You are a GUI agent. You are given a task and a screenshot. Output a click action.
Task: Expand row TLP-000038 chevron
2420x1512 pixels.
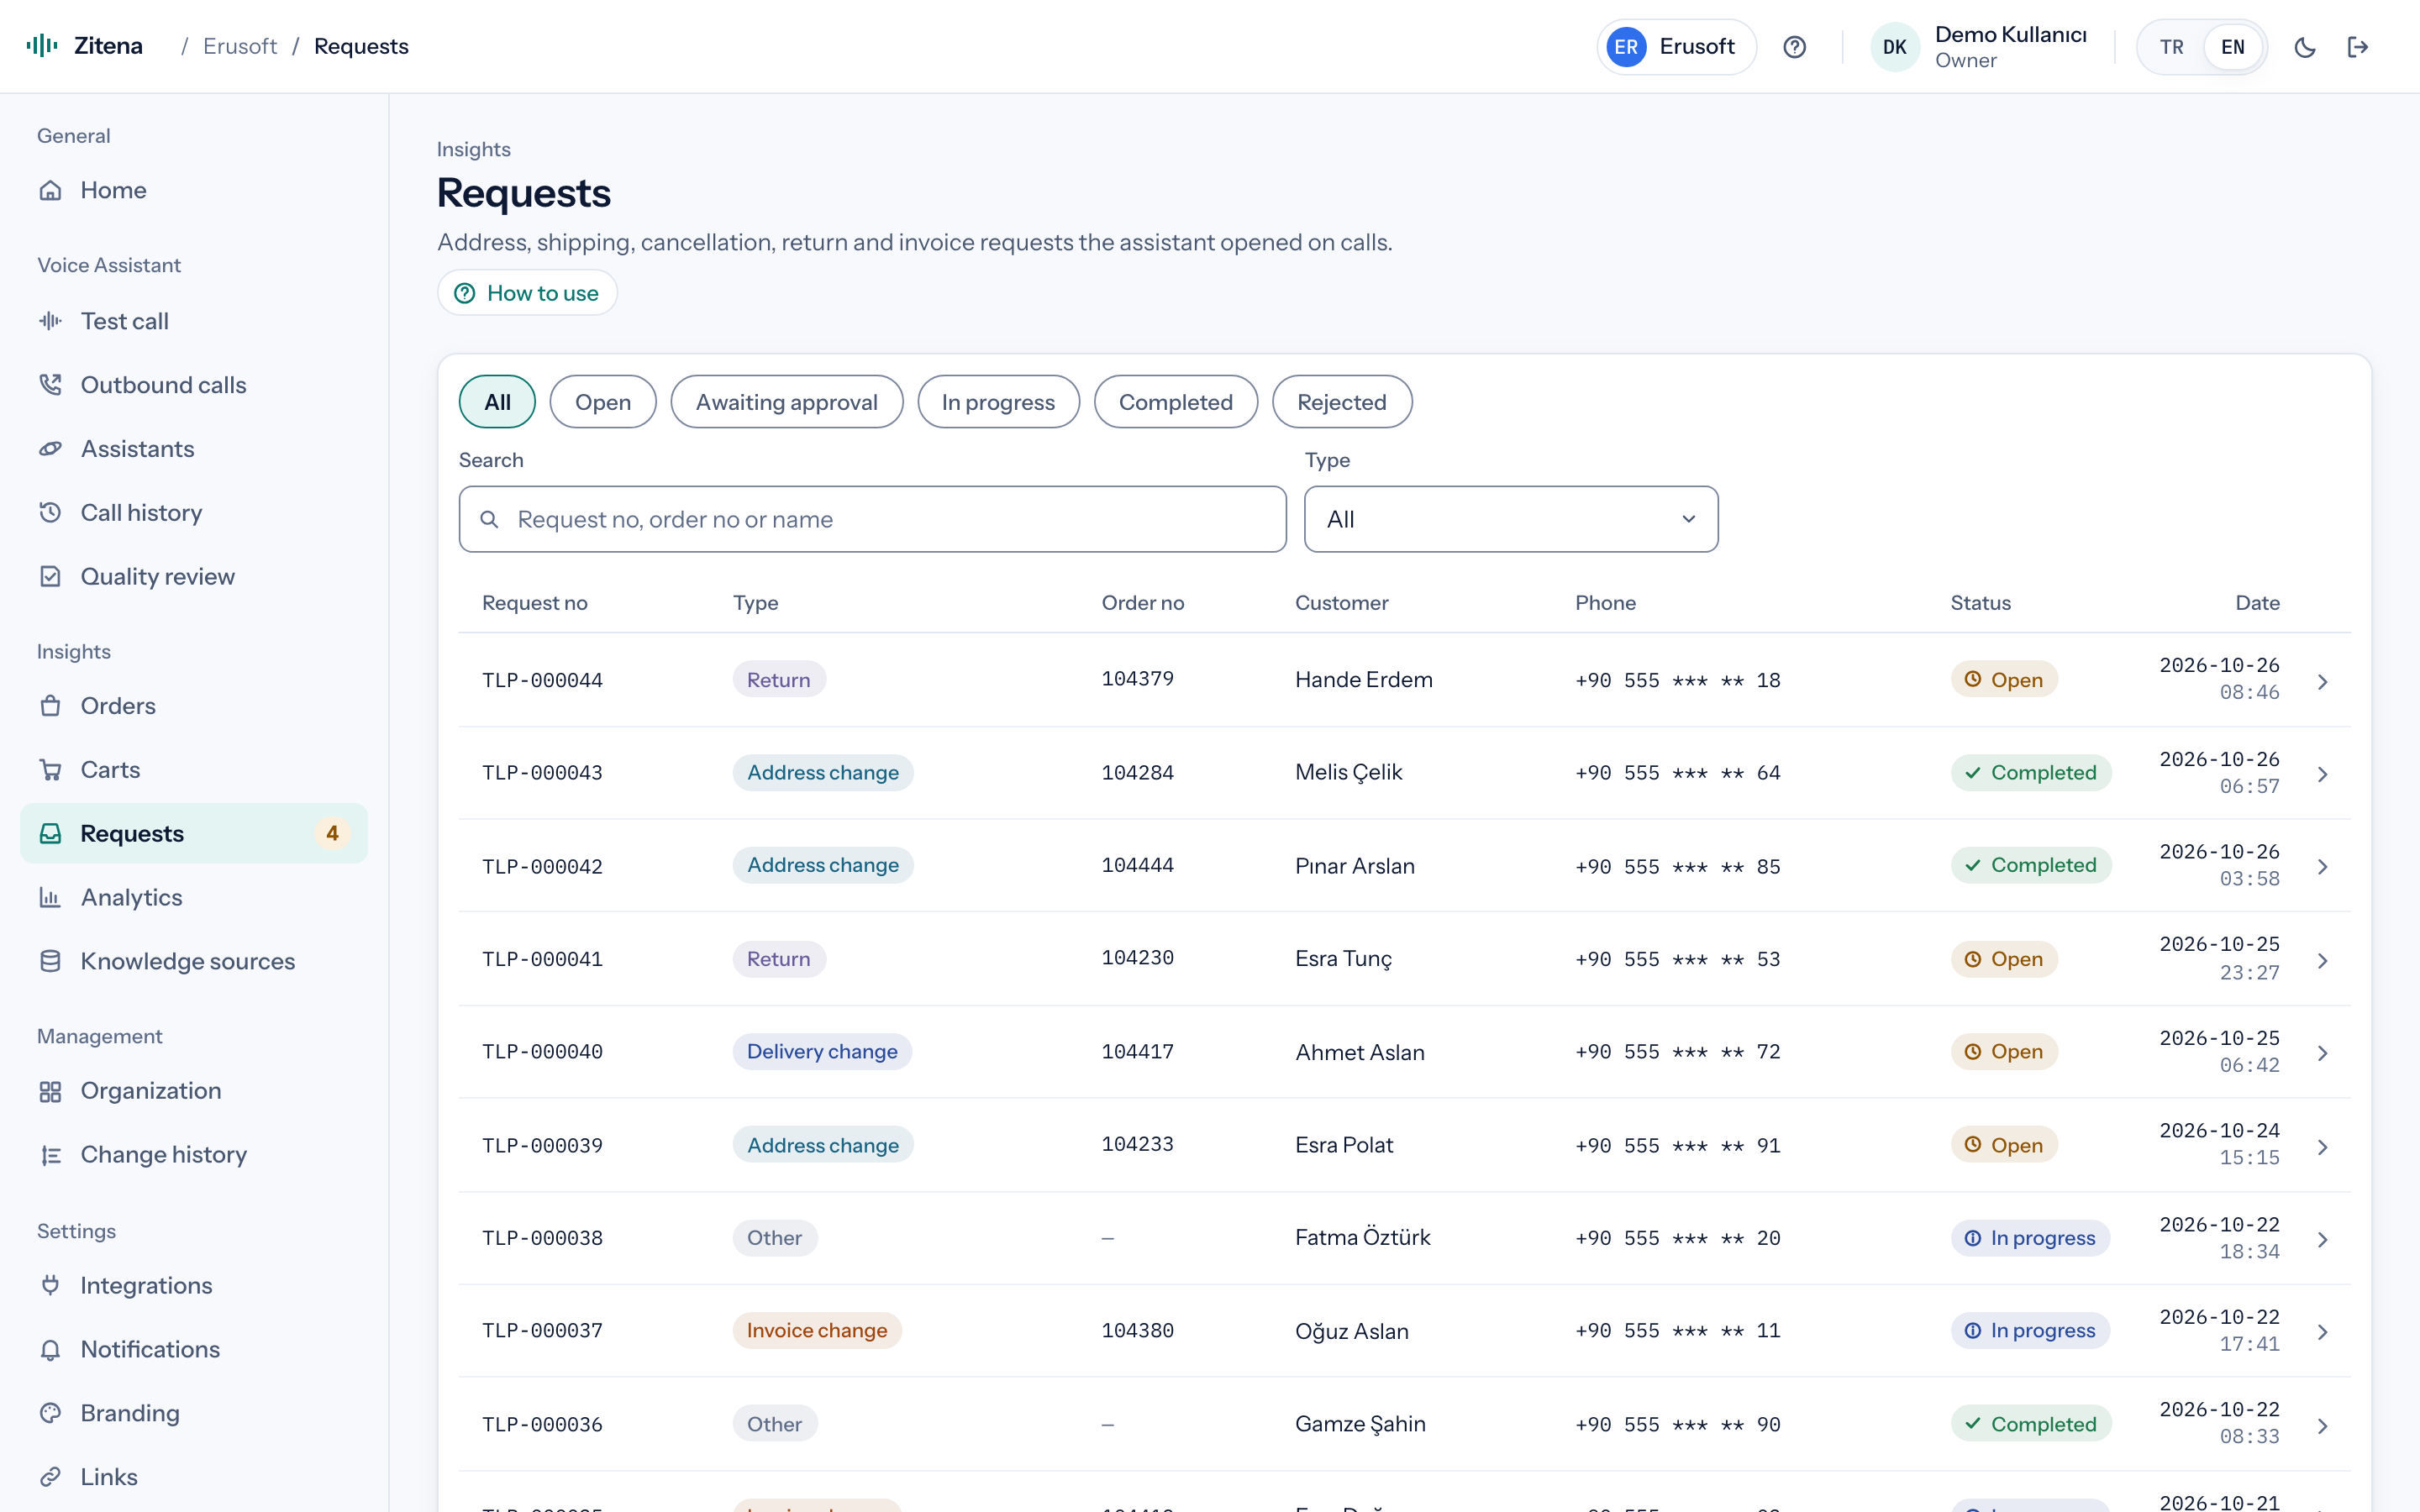pyautogui.click(x=2323, y=1240)
